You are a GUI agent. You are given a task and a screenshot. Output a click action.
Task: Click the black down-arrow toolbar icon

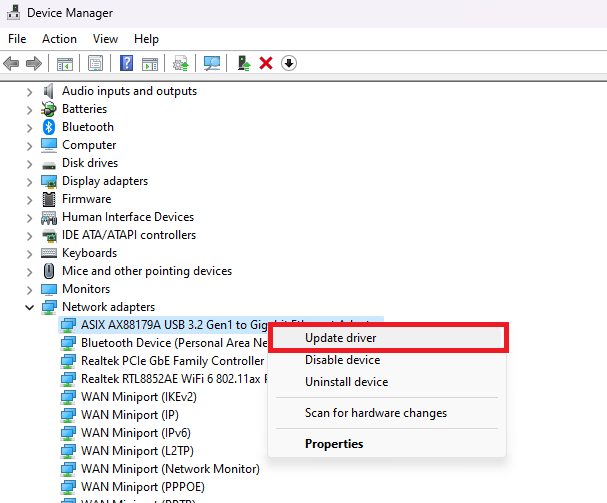point(289,63)
